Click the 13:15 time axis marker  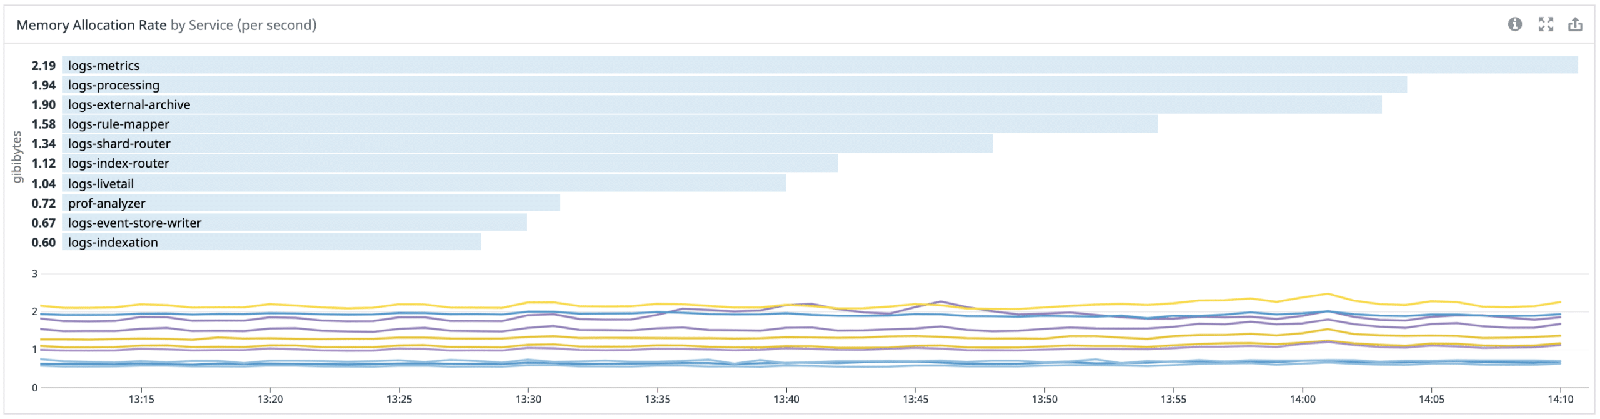(141, 399)
